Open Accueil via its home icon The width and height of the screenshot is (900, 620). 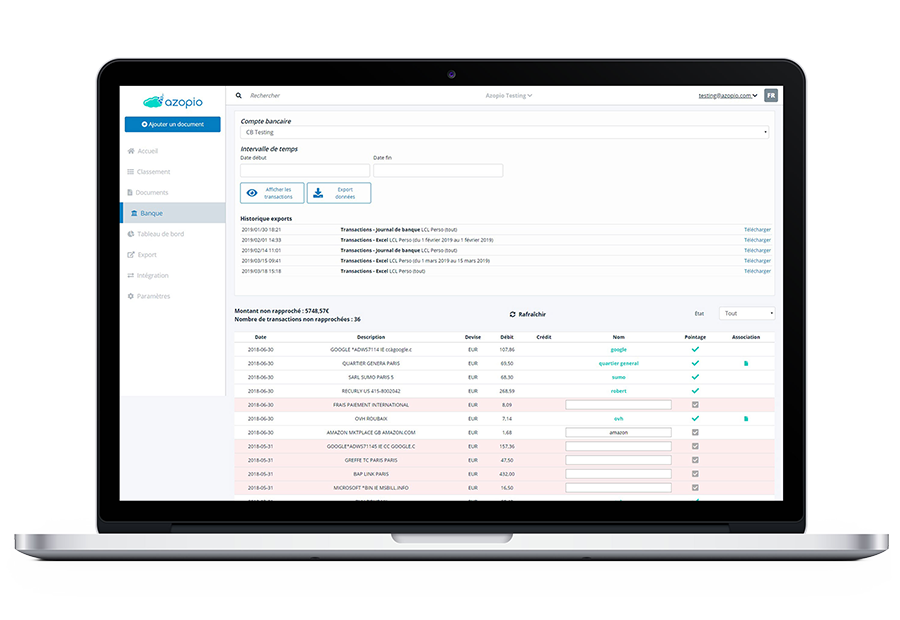pyautogui.click(x=131, y=151)
